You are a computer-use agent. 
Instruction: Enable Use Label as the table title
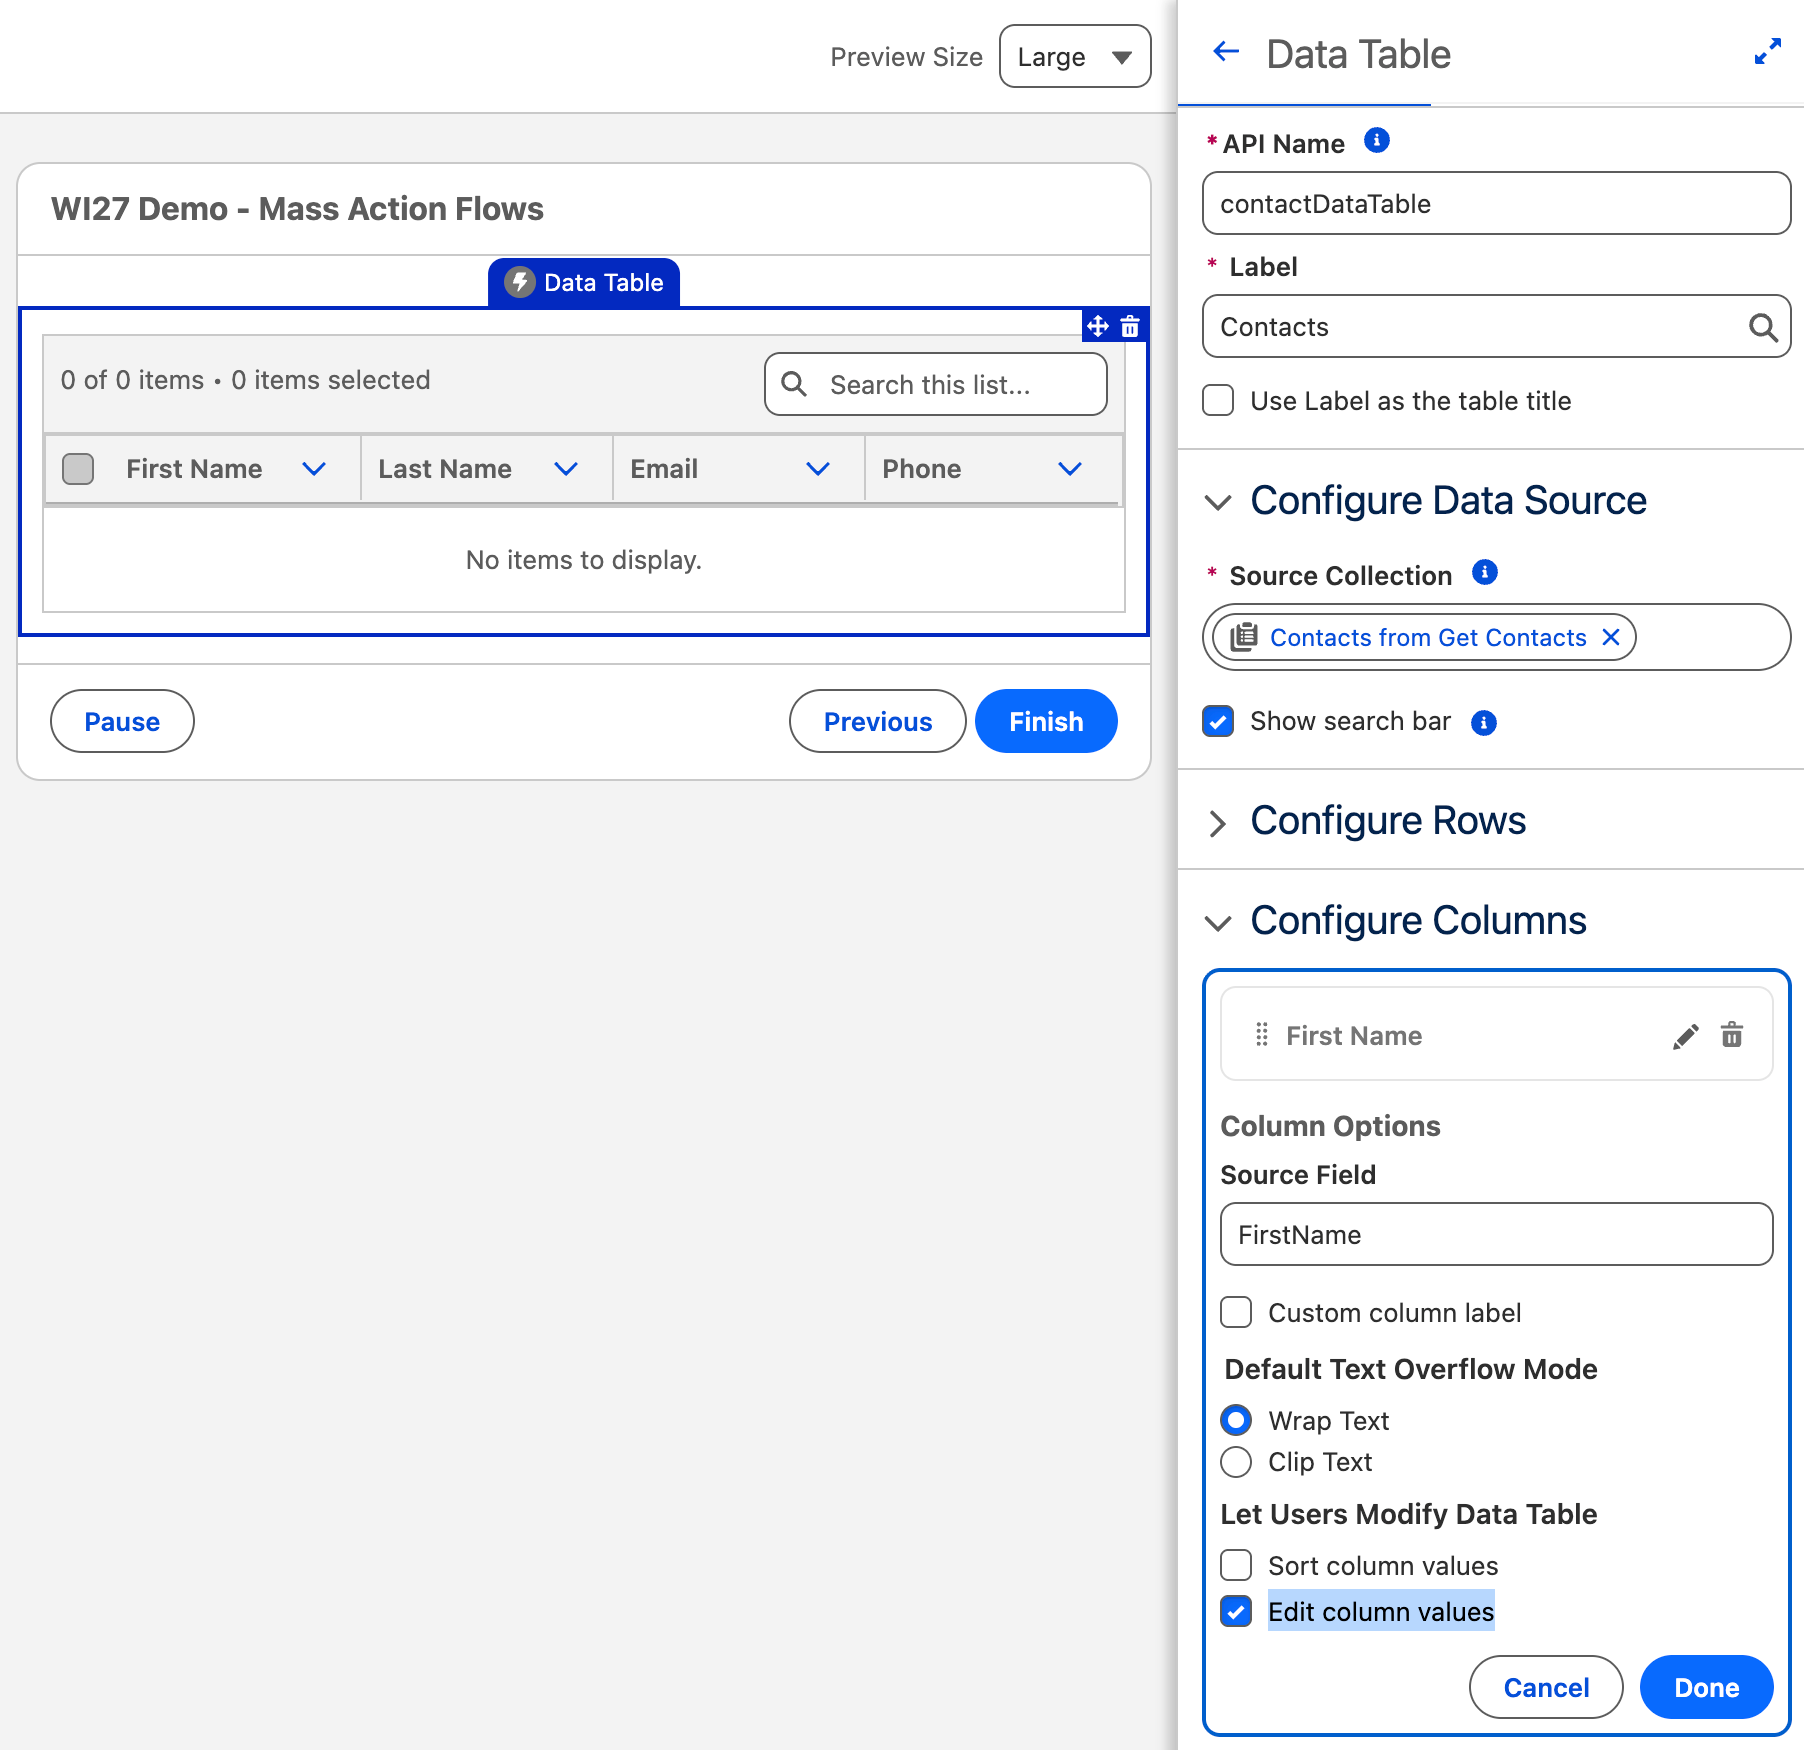(1218, 401)
